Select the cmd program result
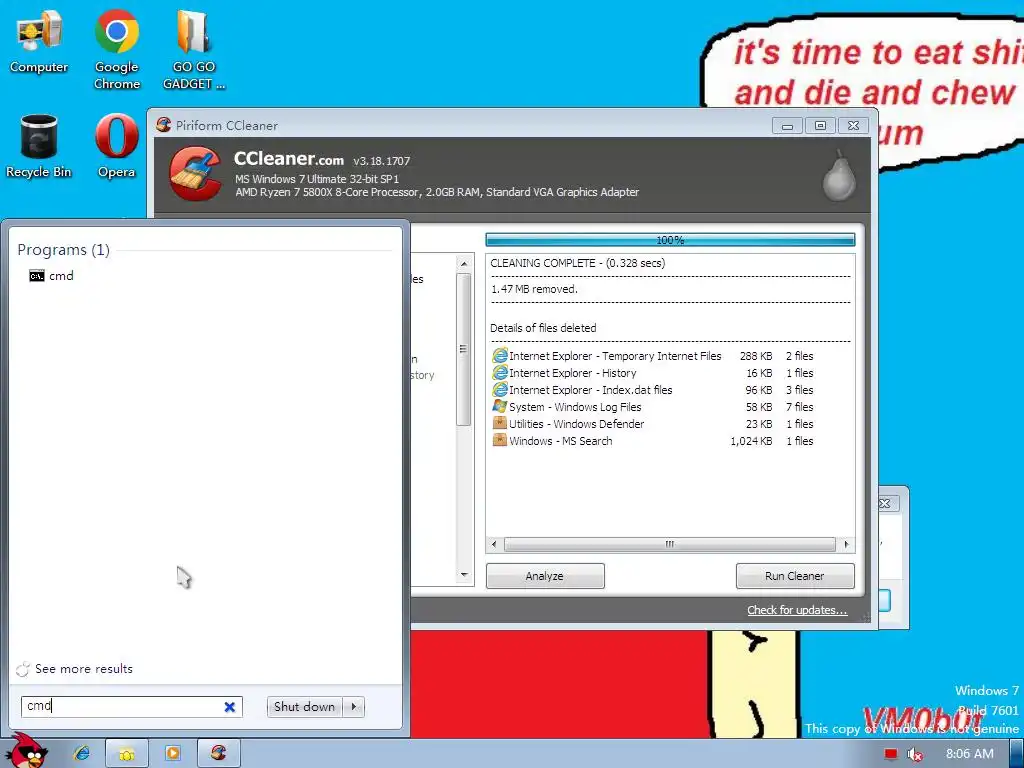 52,276
